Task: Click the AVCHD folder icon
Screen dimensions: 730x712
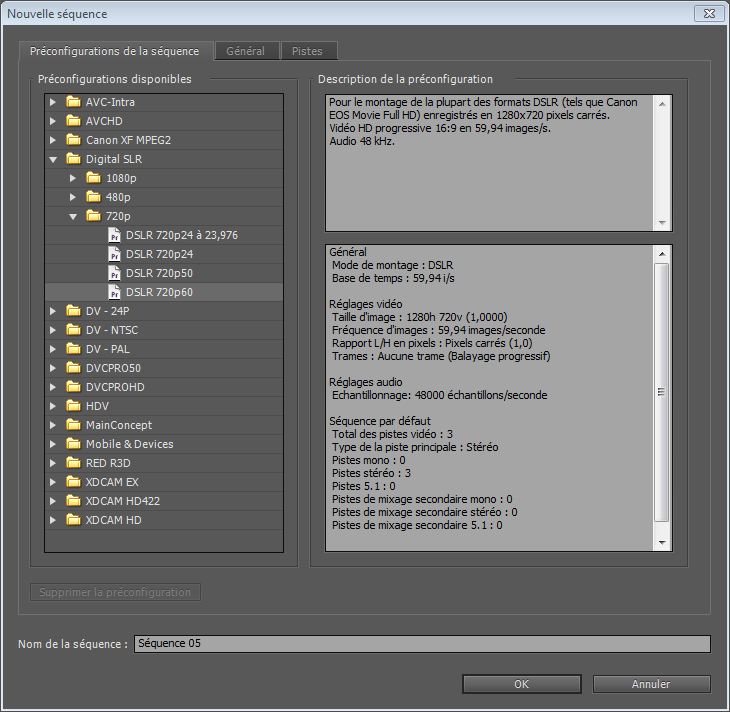Action: pyautogui.click(x=73, y=121)
